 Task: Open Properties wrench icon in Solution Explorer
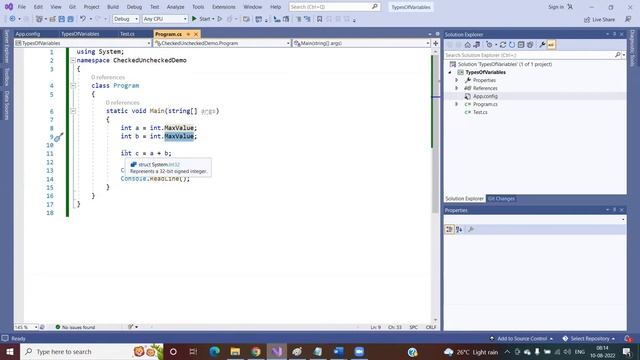pyautogui.click(x=542, y=45)
